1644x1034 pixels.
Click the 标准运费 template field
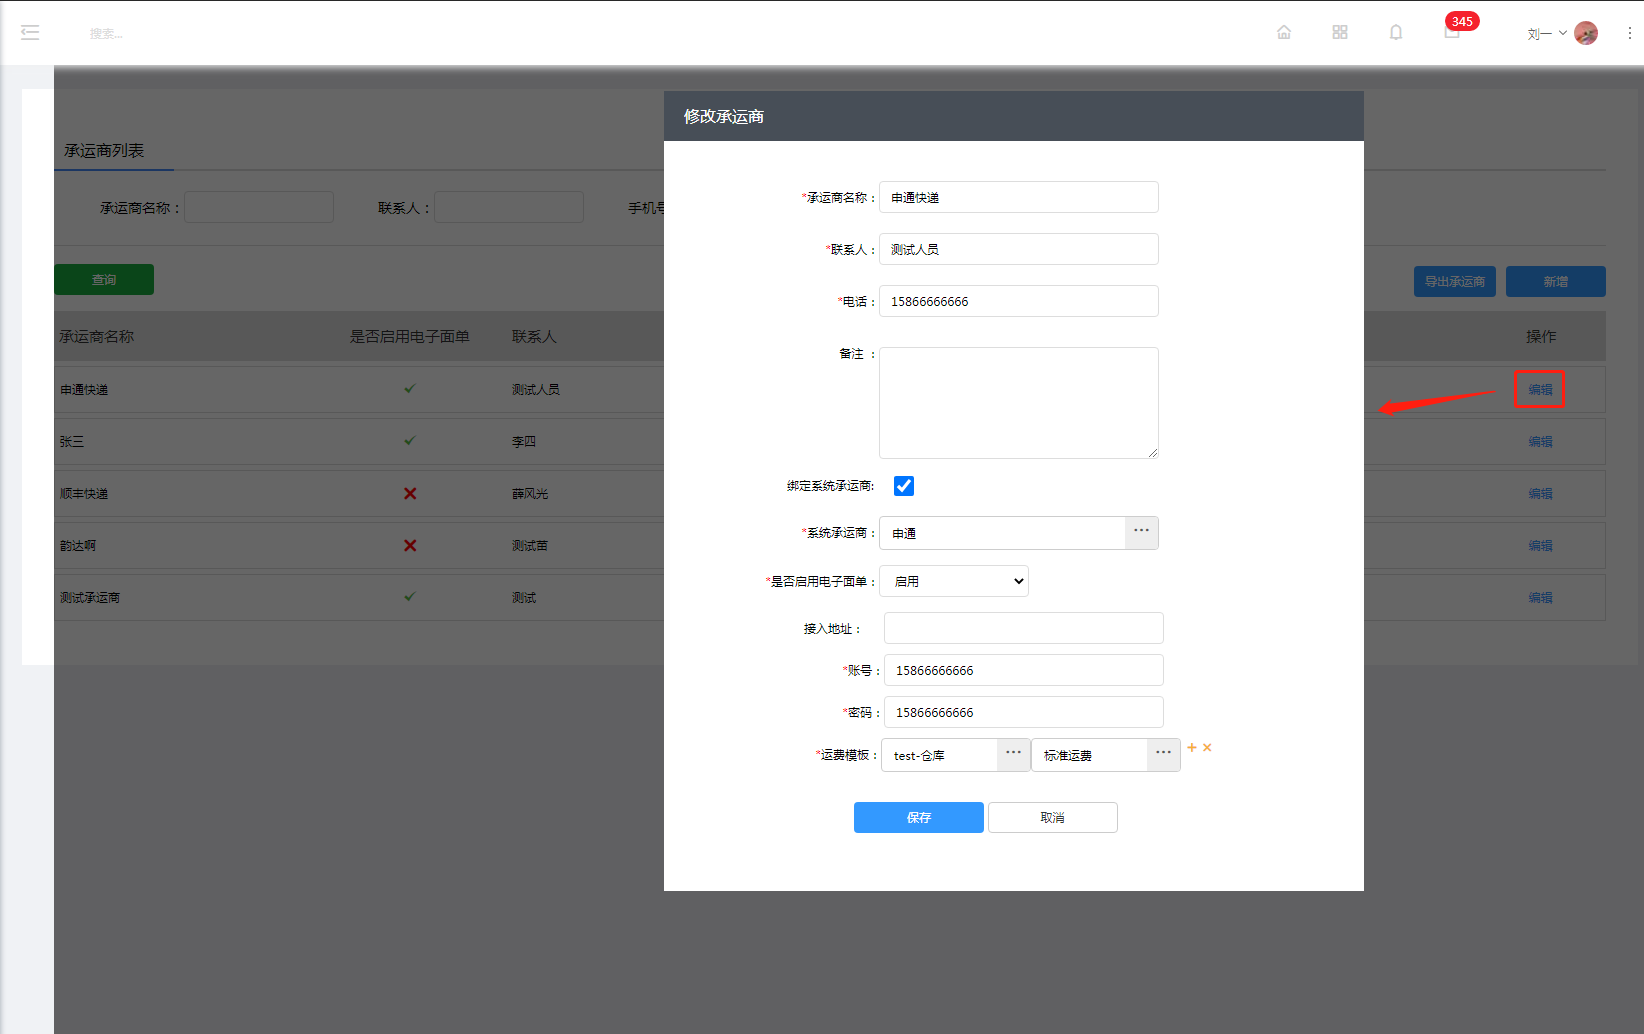click(1089, 755)
